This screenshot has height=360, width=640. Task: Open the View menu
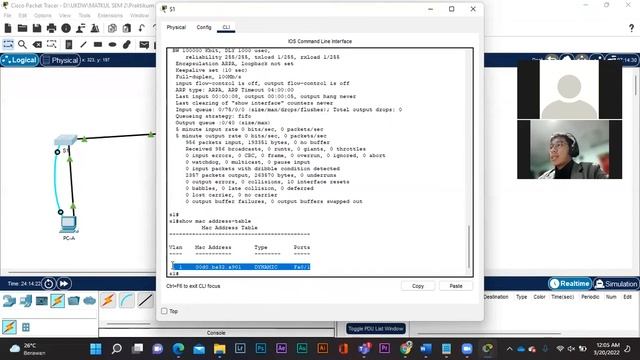tap(64, 15)
